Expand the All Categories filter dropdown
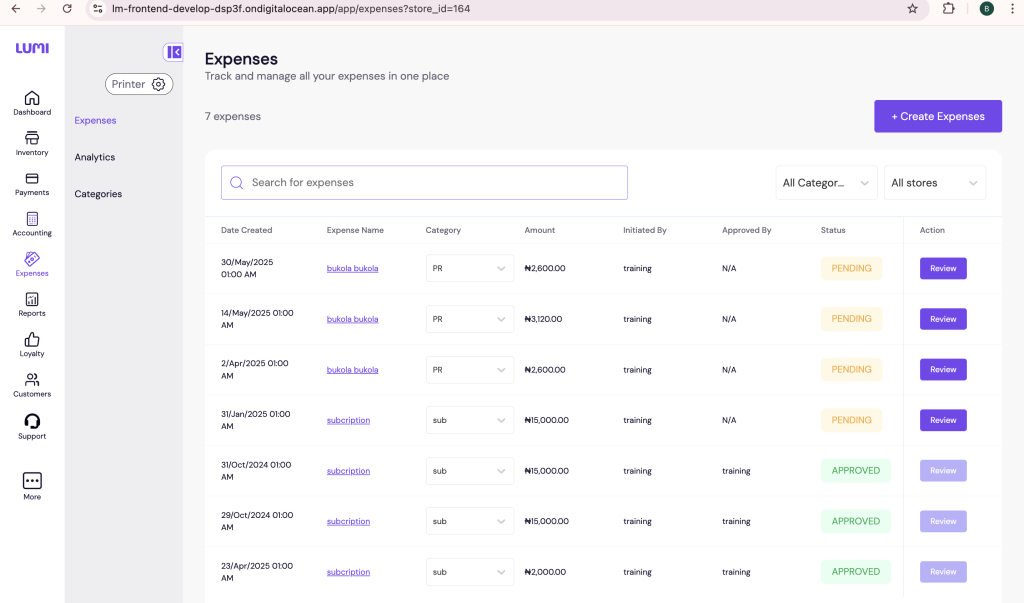Screen dimensions: 1024x603 pyautogui.click(x=826, y=183)
